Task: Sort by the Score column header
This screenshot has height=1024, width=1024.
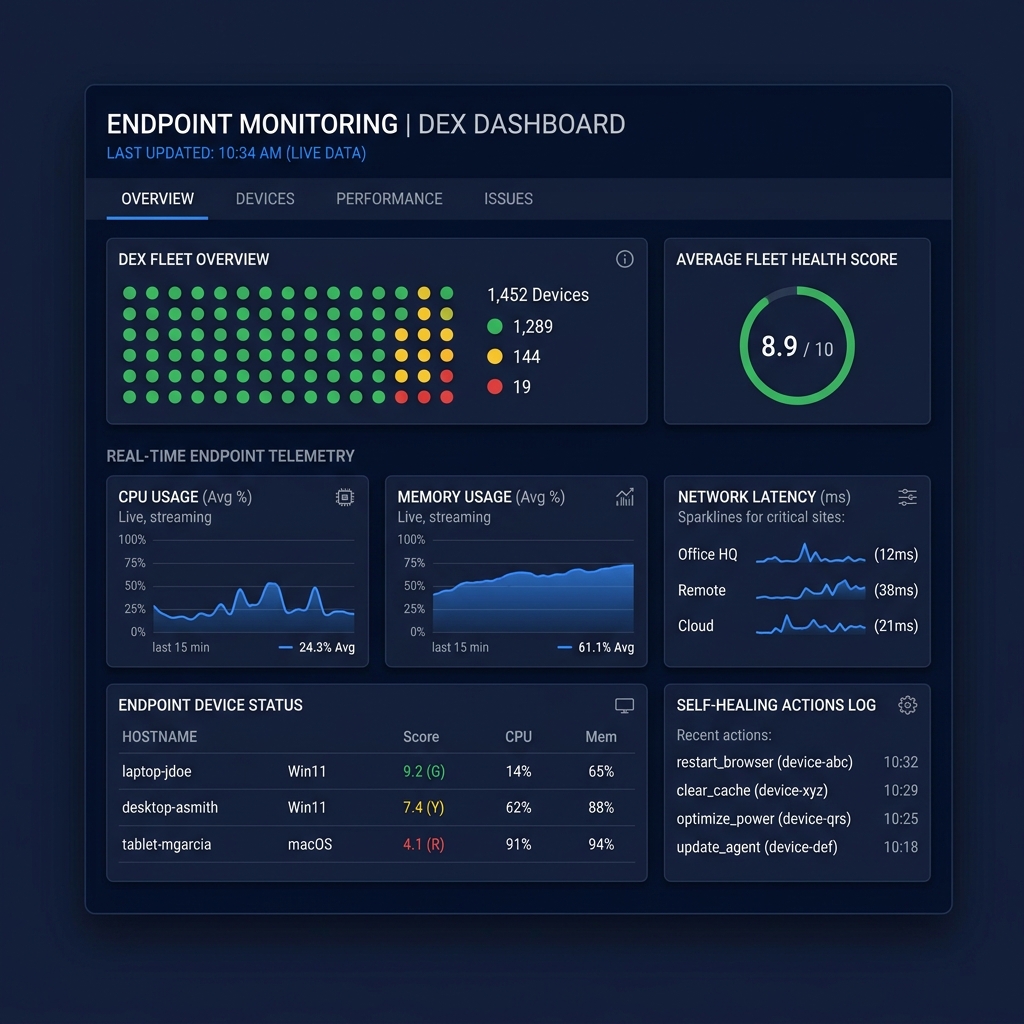Action: 421,737
